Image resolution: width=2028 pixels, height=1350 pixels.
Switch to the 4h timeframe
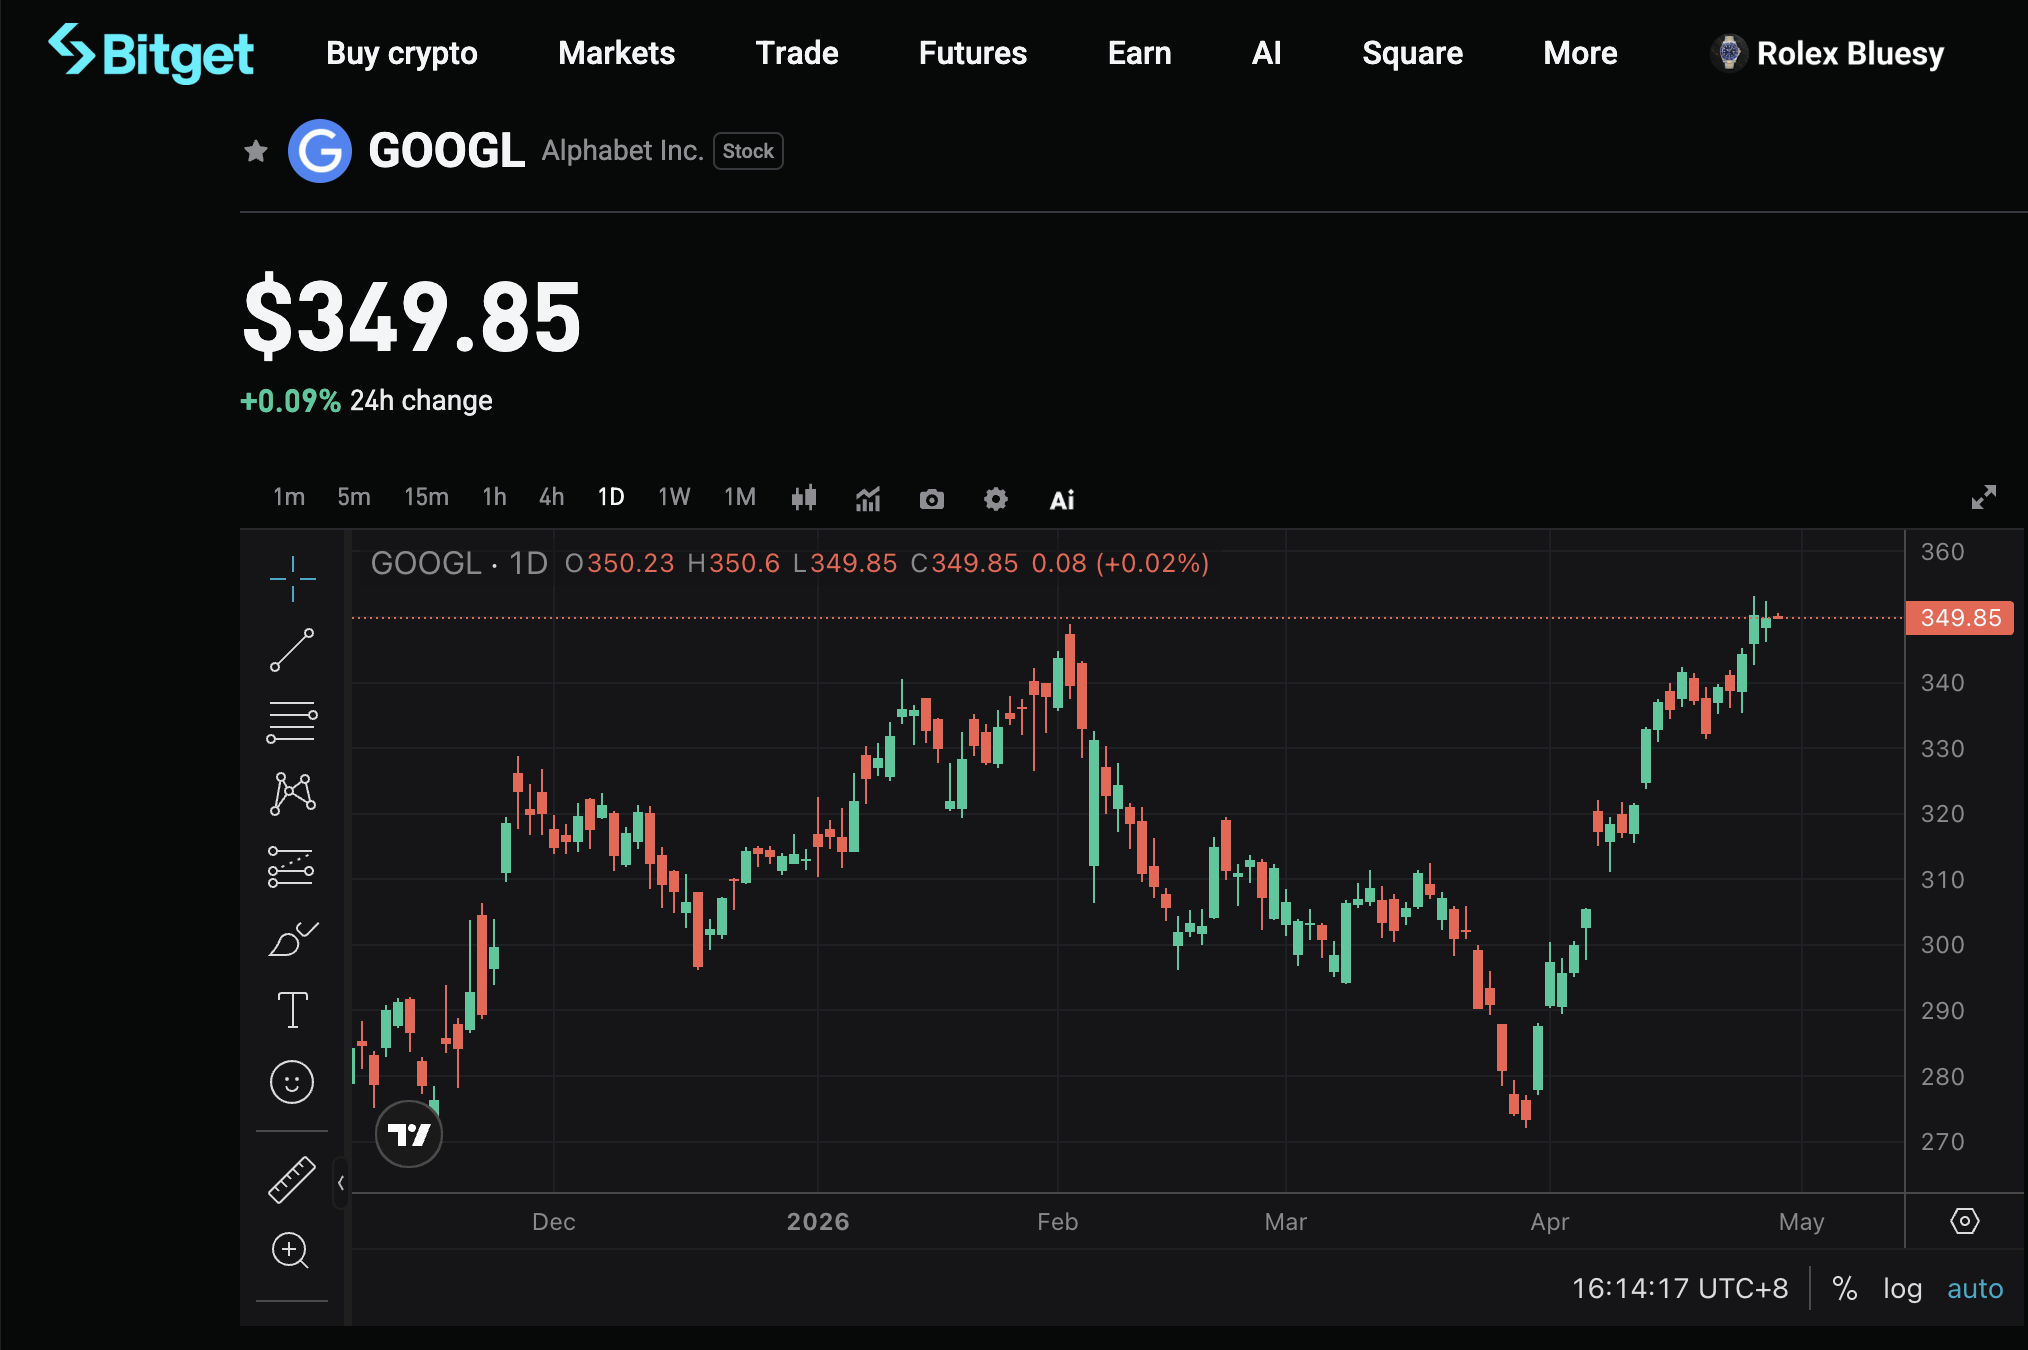click(551, 497)
